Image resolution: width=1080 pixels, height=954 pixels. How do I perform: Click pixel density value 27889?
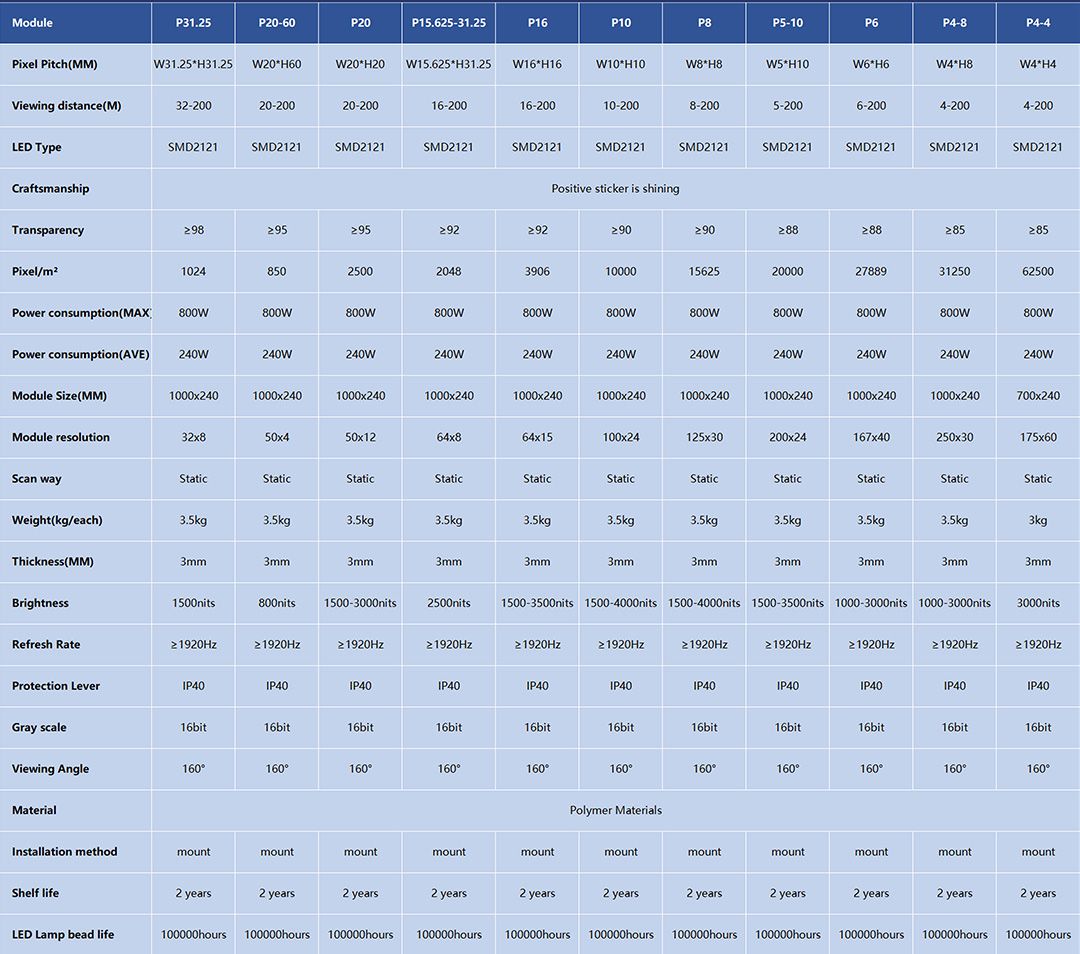point(871,271)
